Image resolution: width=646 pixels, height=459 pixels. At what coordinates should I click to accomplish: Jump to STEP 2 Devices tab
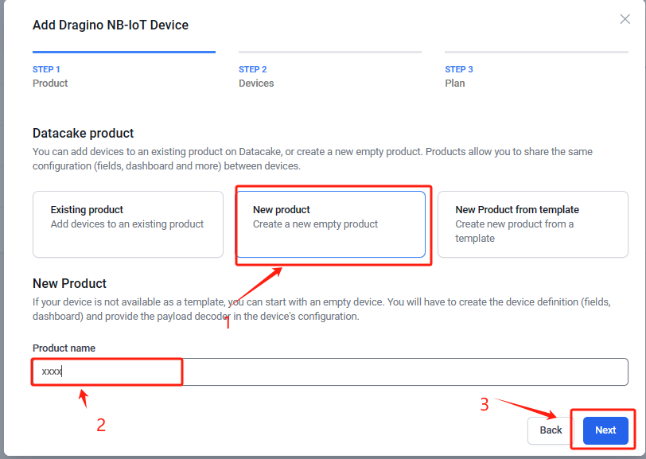330,70
